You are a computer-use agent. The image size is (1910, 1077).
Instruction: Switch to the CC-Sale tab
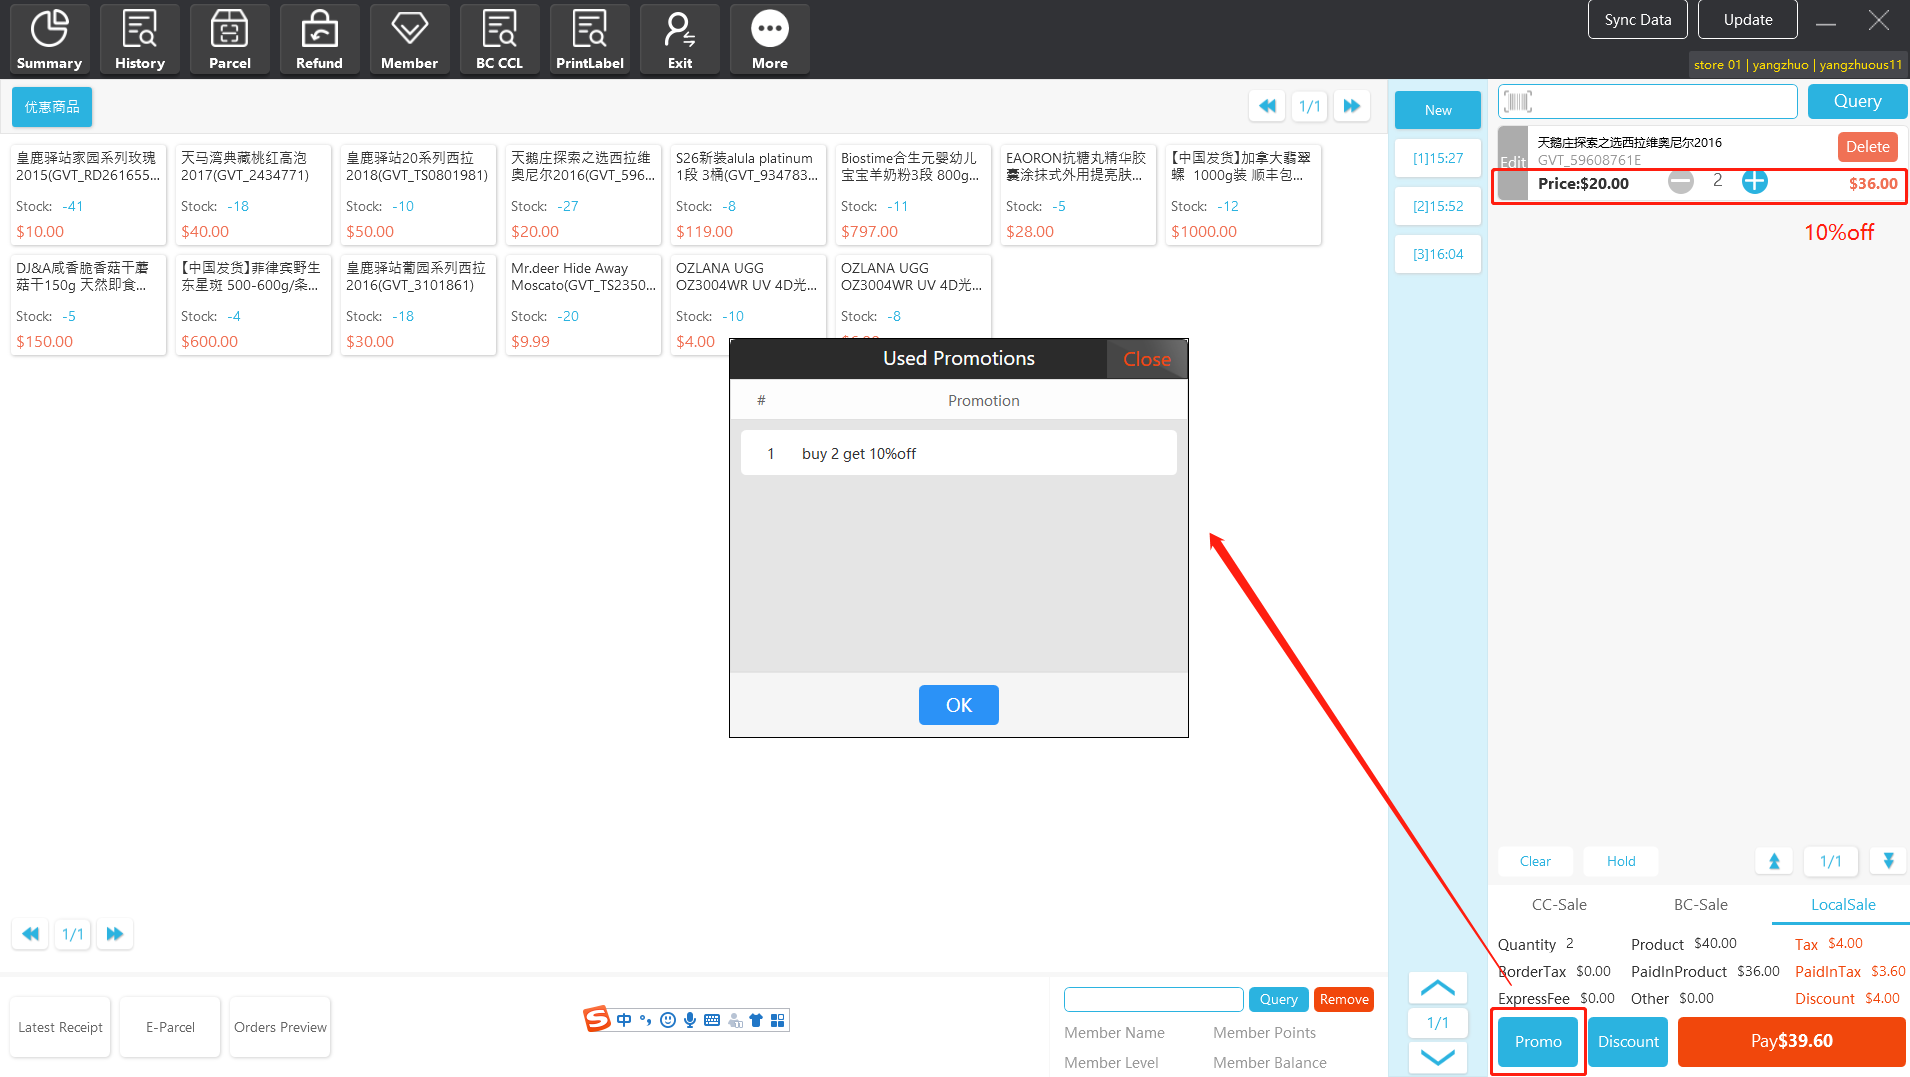coord(1558,904)
